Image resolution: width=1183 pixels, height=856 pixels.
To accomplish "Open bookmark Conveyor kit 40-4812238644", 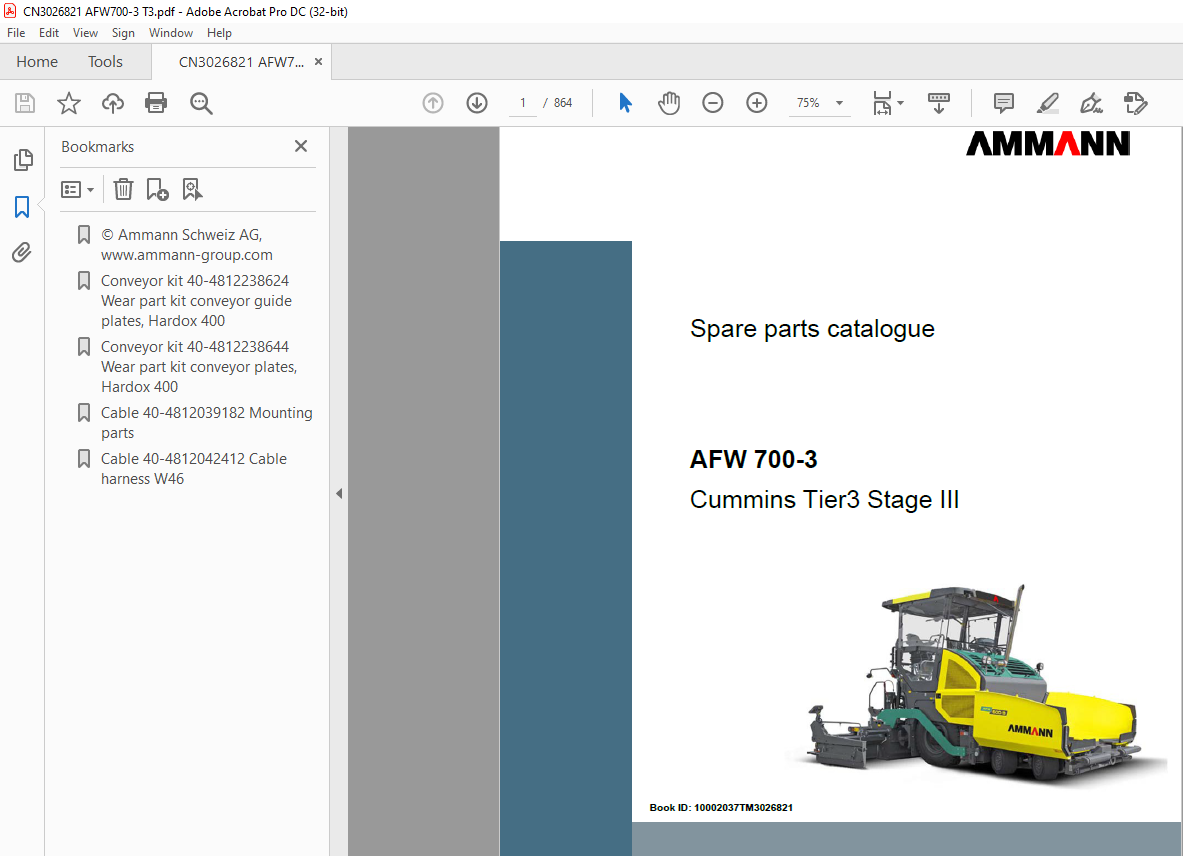I will point(199,367).
